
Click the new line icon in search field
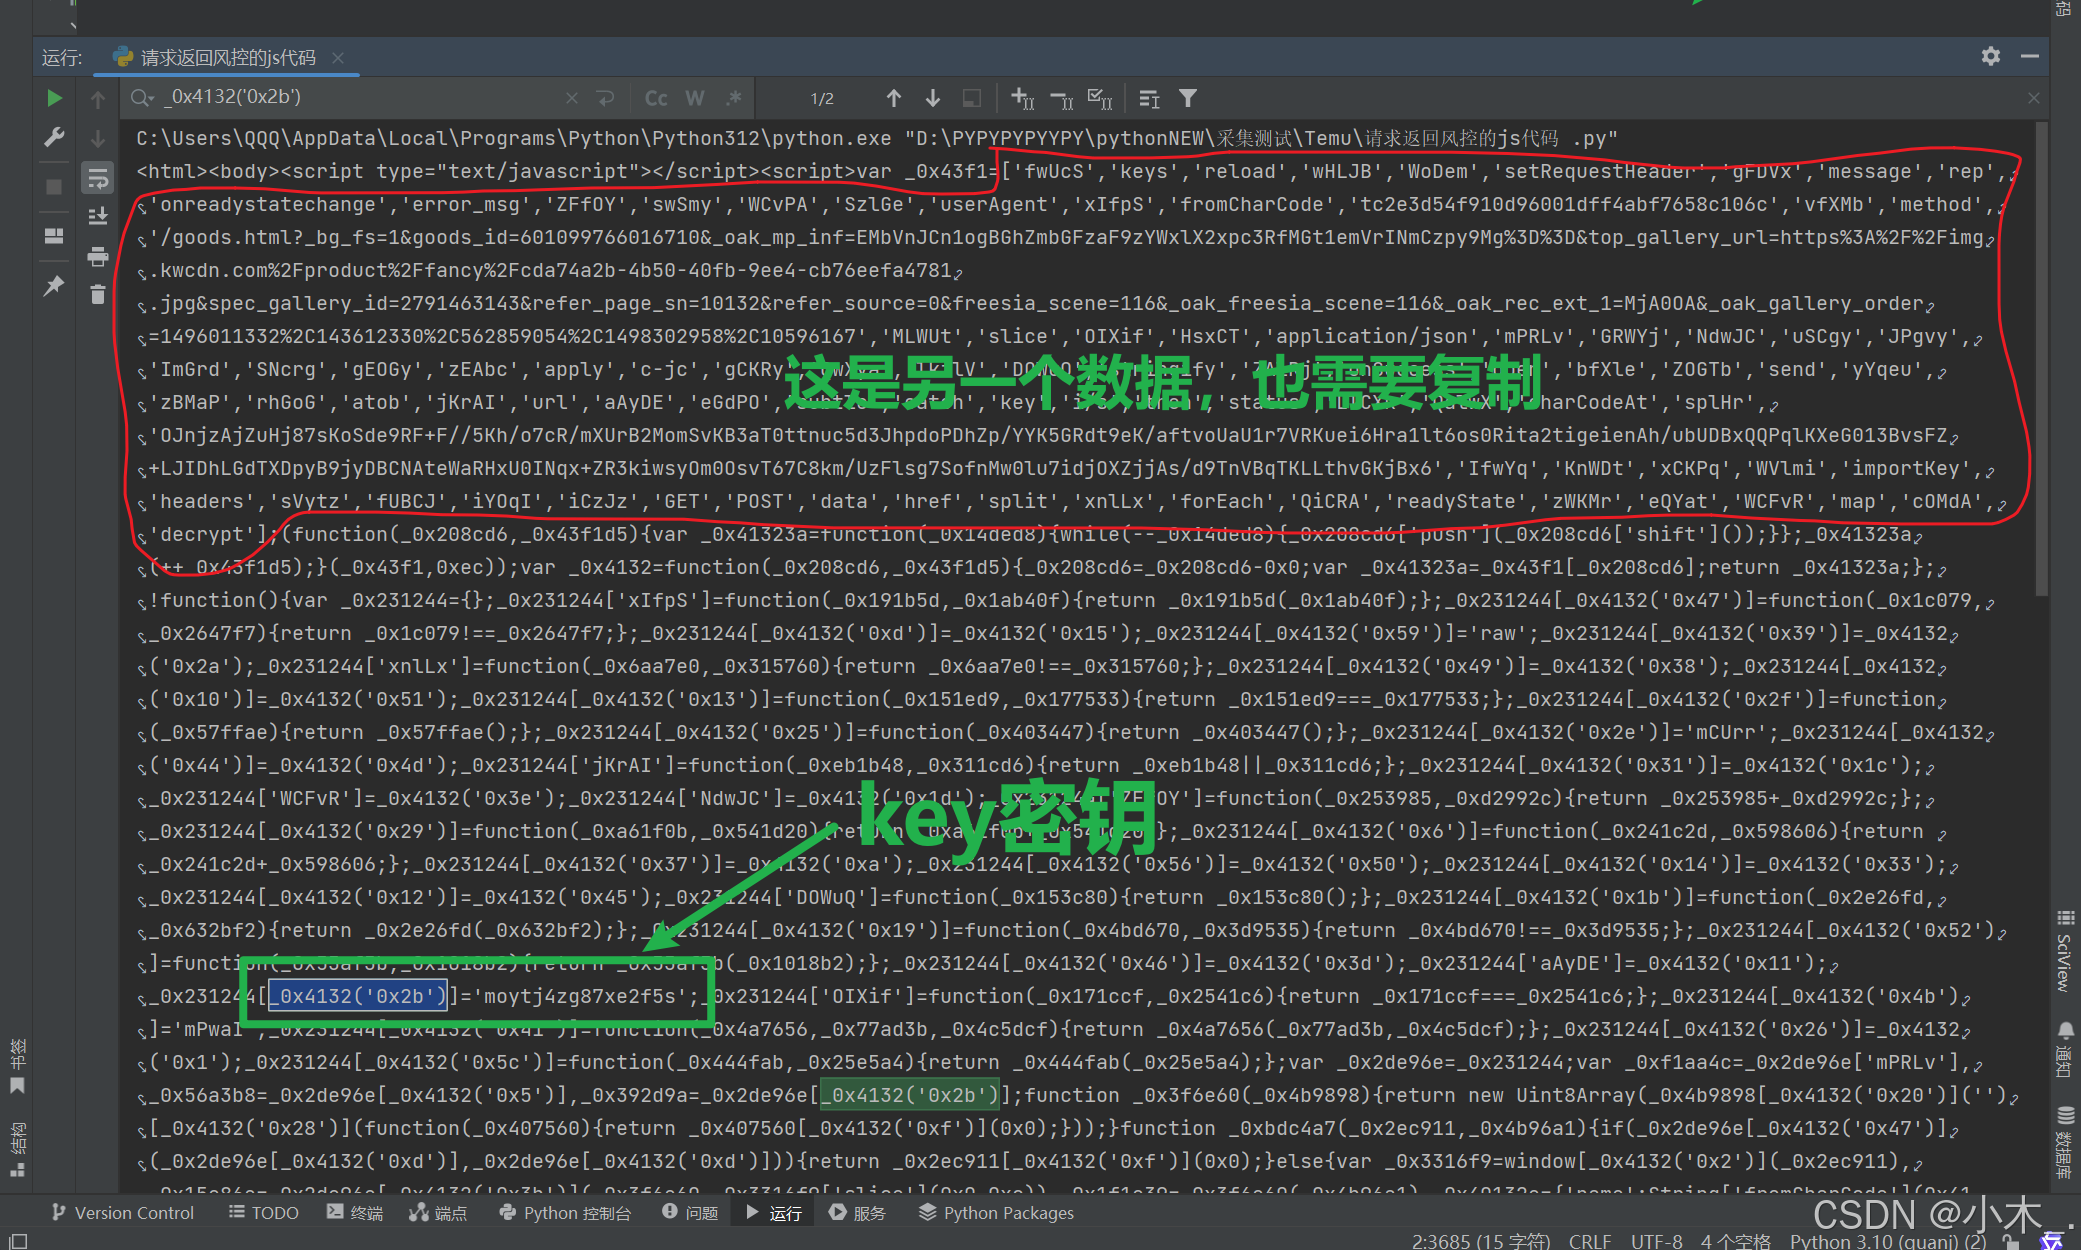pos(606,98)
